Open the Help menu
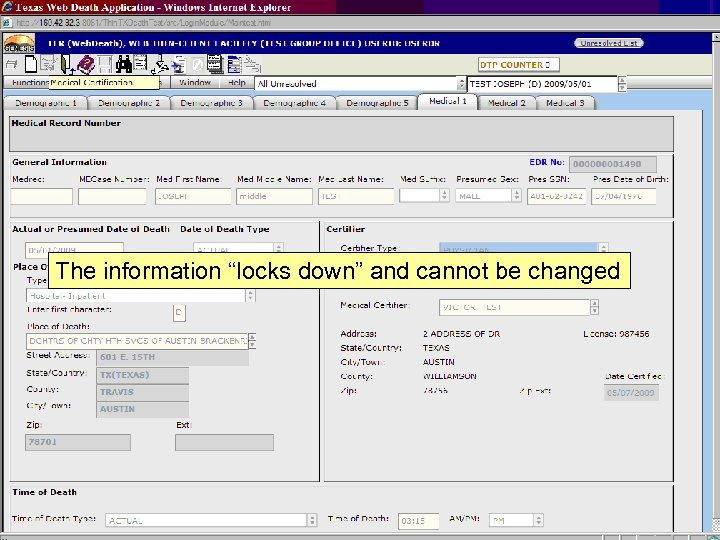 237,83
